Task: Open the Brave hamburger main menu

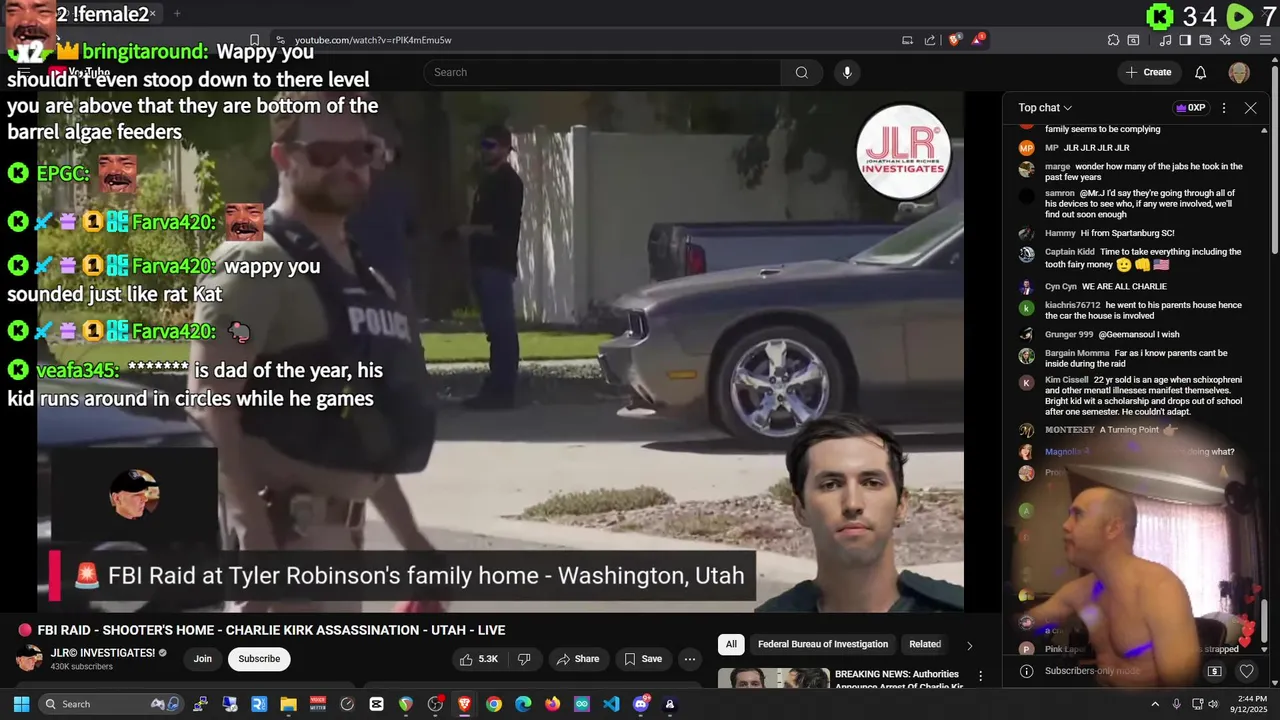Action: point(1265,40)
